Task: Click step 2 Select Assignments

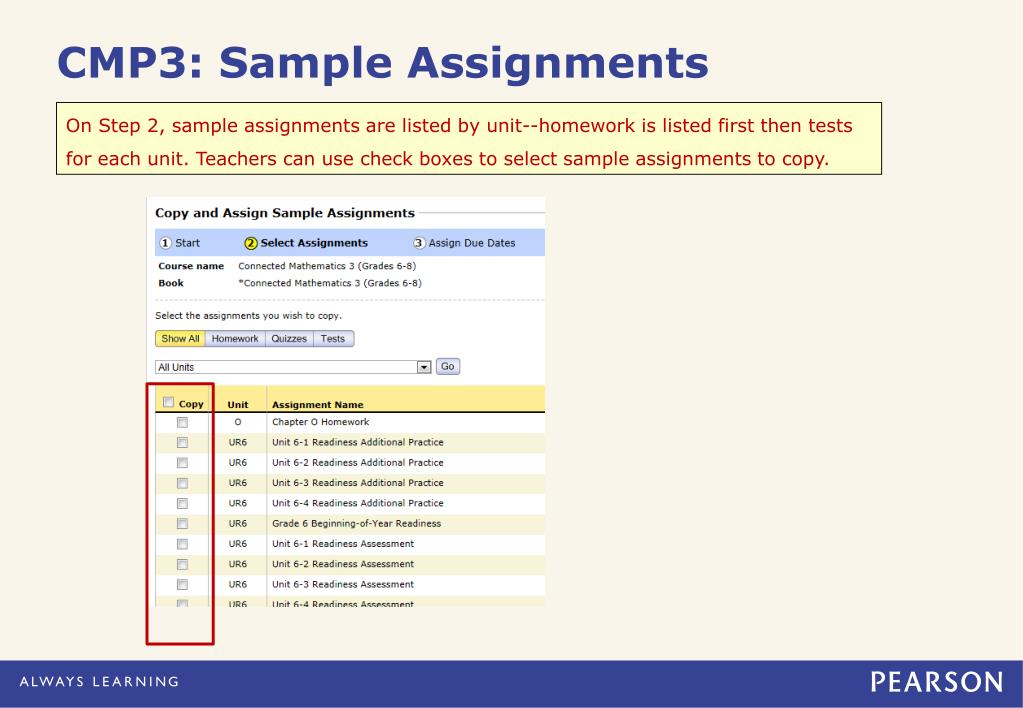Action: (x=306, y=243)
